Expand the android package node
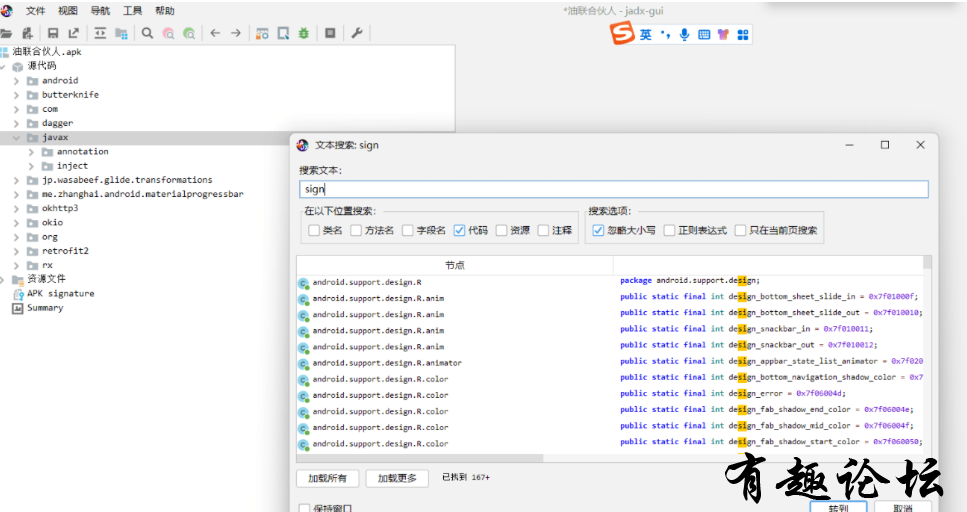967x512 pixels. pyautogui.click(x=17, y=81)
